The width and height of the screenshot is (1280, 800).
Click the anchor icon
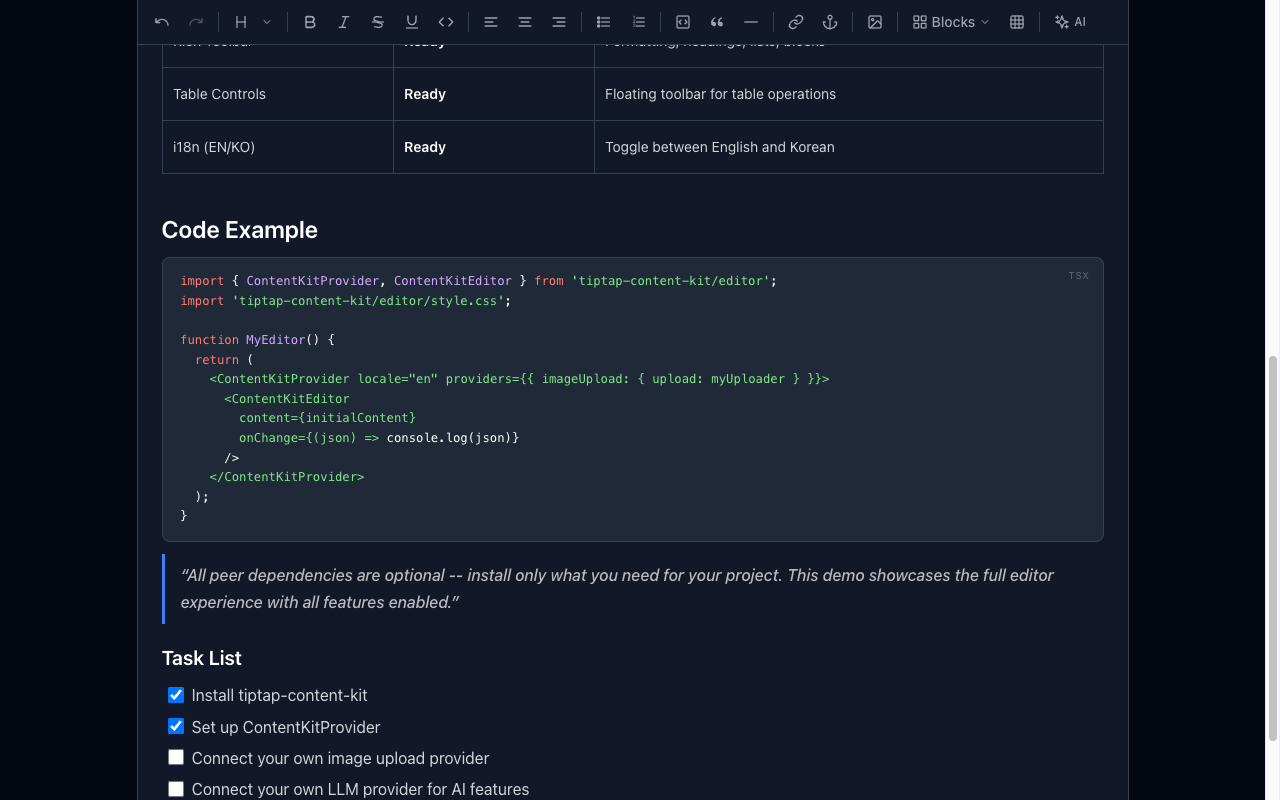830,22
